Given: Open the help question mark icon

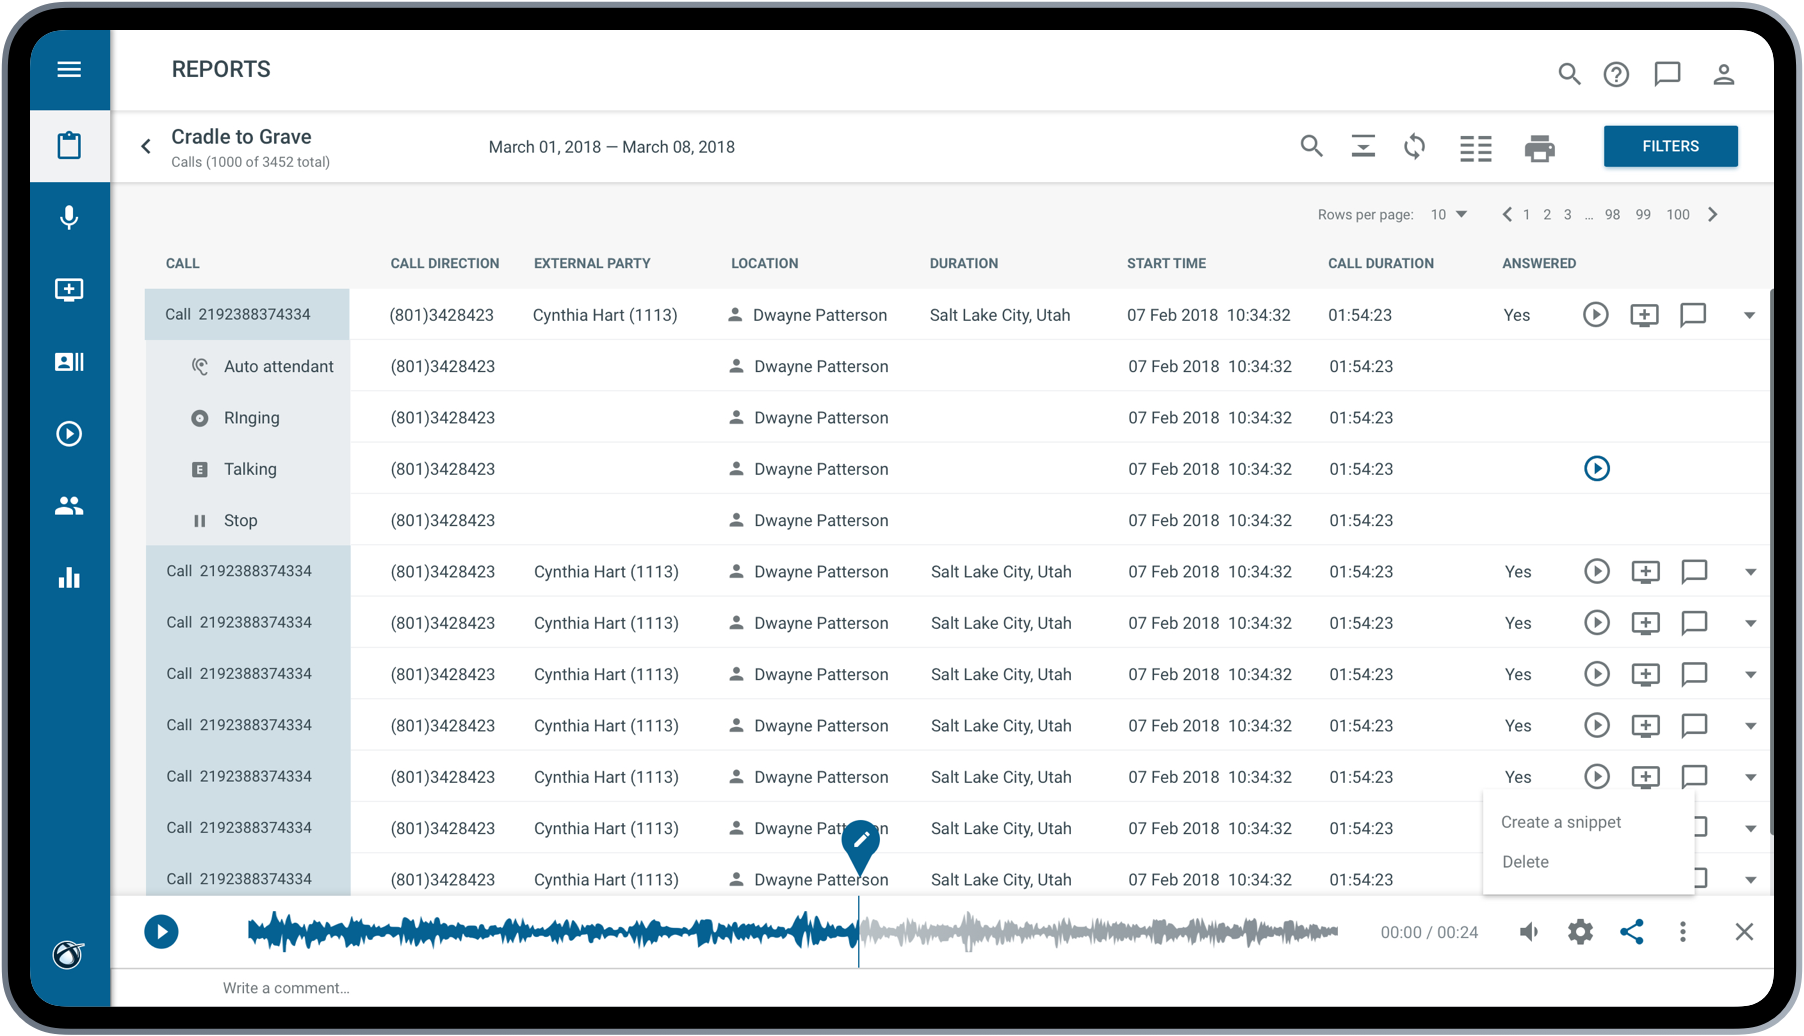Looking at the screenshot, I should (1616, 74).
